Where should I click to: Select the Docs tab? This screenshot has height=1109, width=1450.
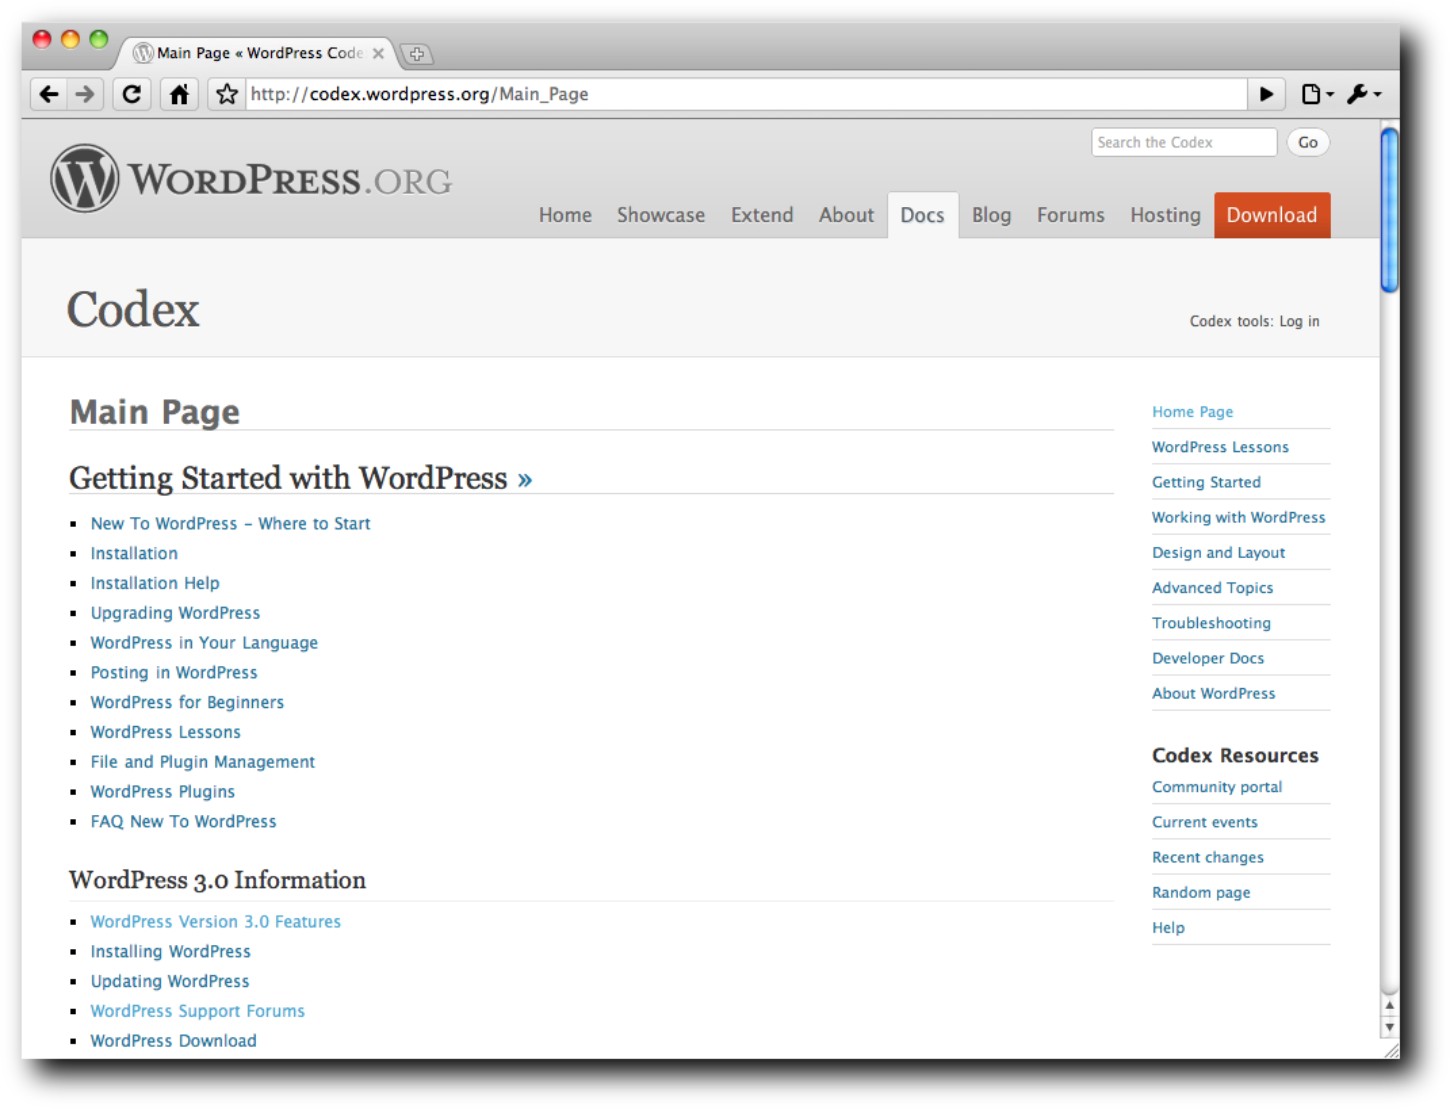[922, 215]
